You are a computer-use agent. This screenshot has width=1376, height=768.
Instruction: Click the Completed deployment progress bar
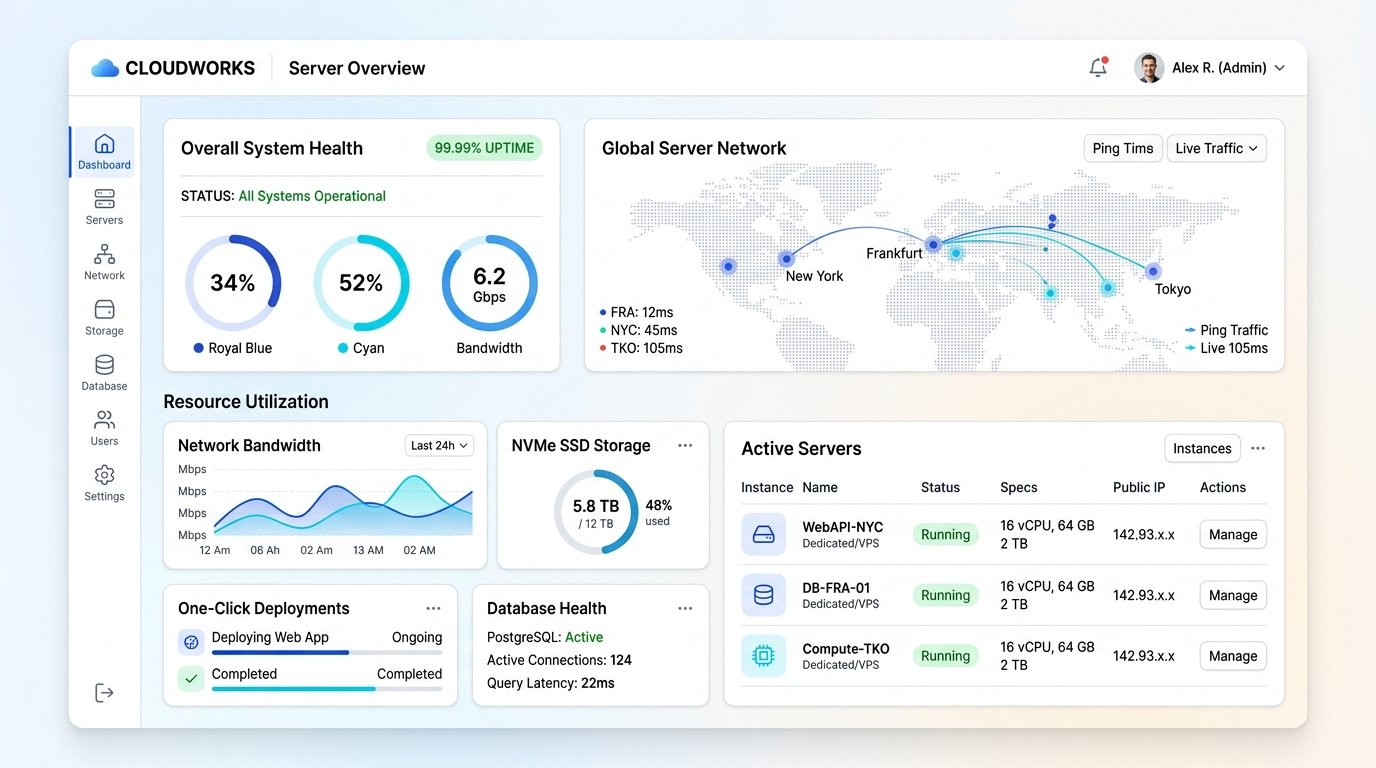click(327, 689)
